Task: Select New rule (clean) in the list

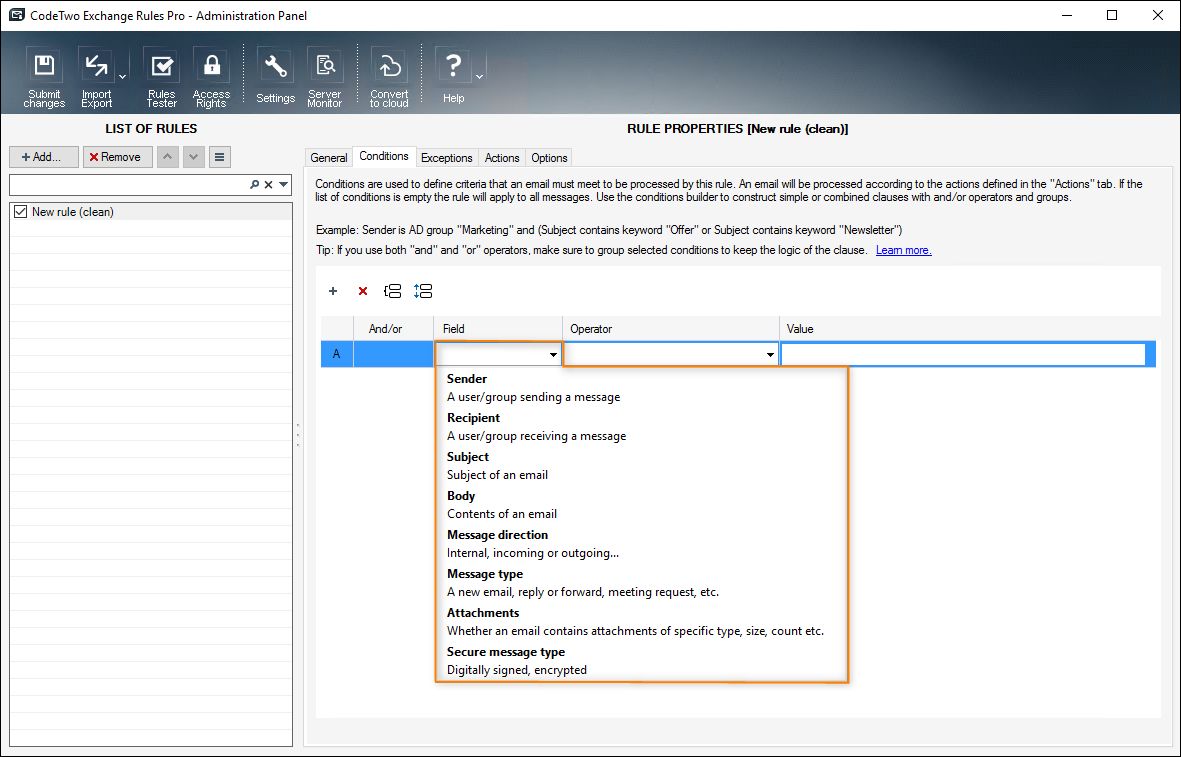Action: click(151, 212)
